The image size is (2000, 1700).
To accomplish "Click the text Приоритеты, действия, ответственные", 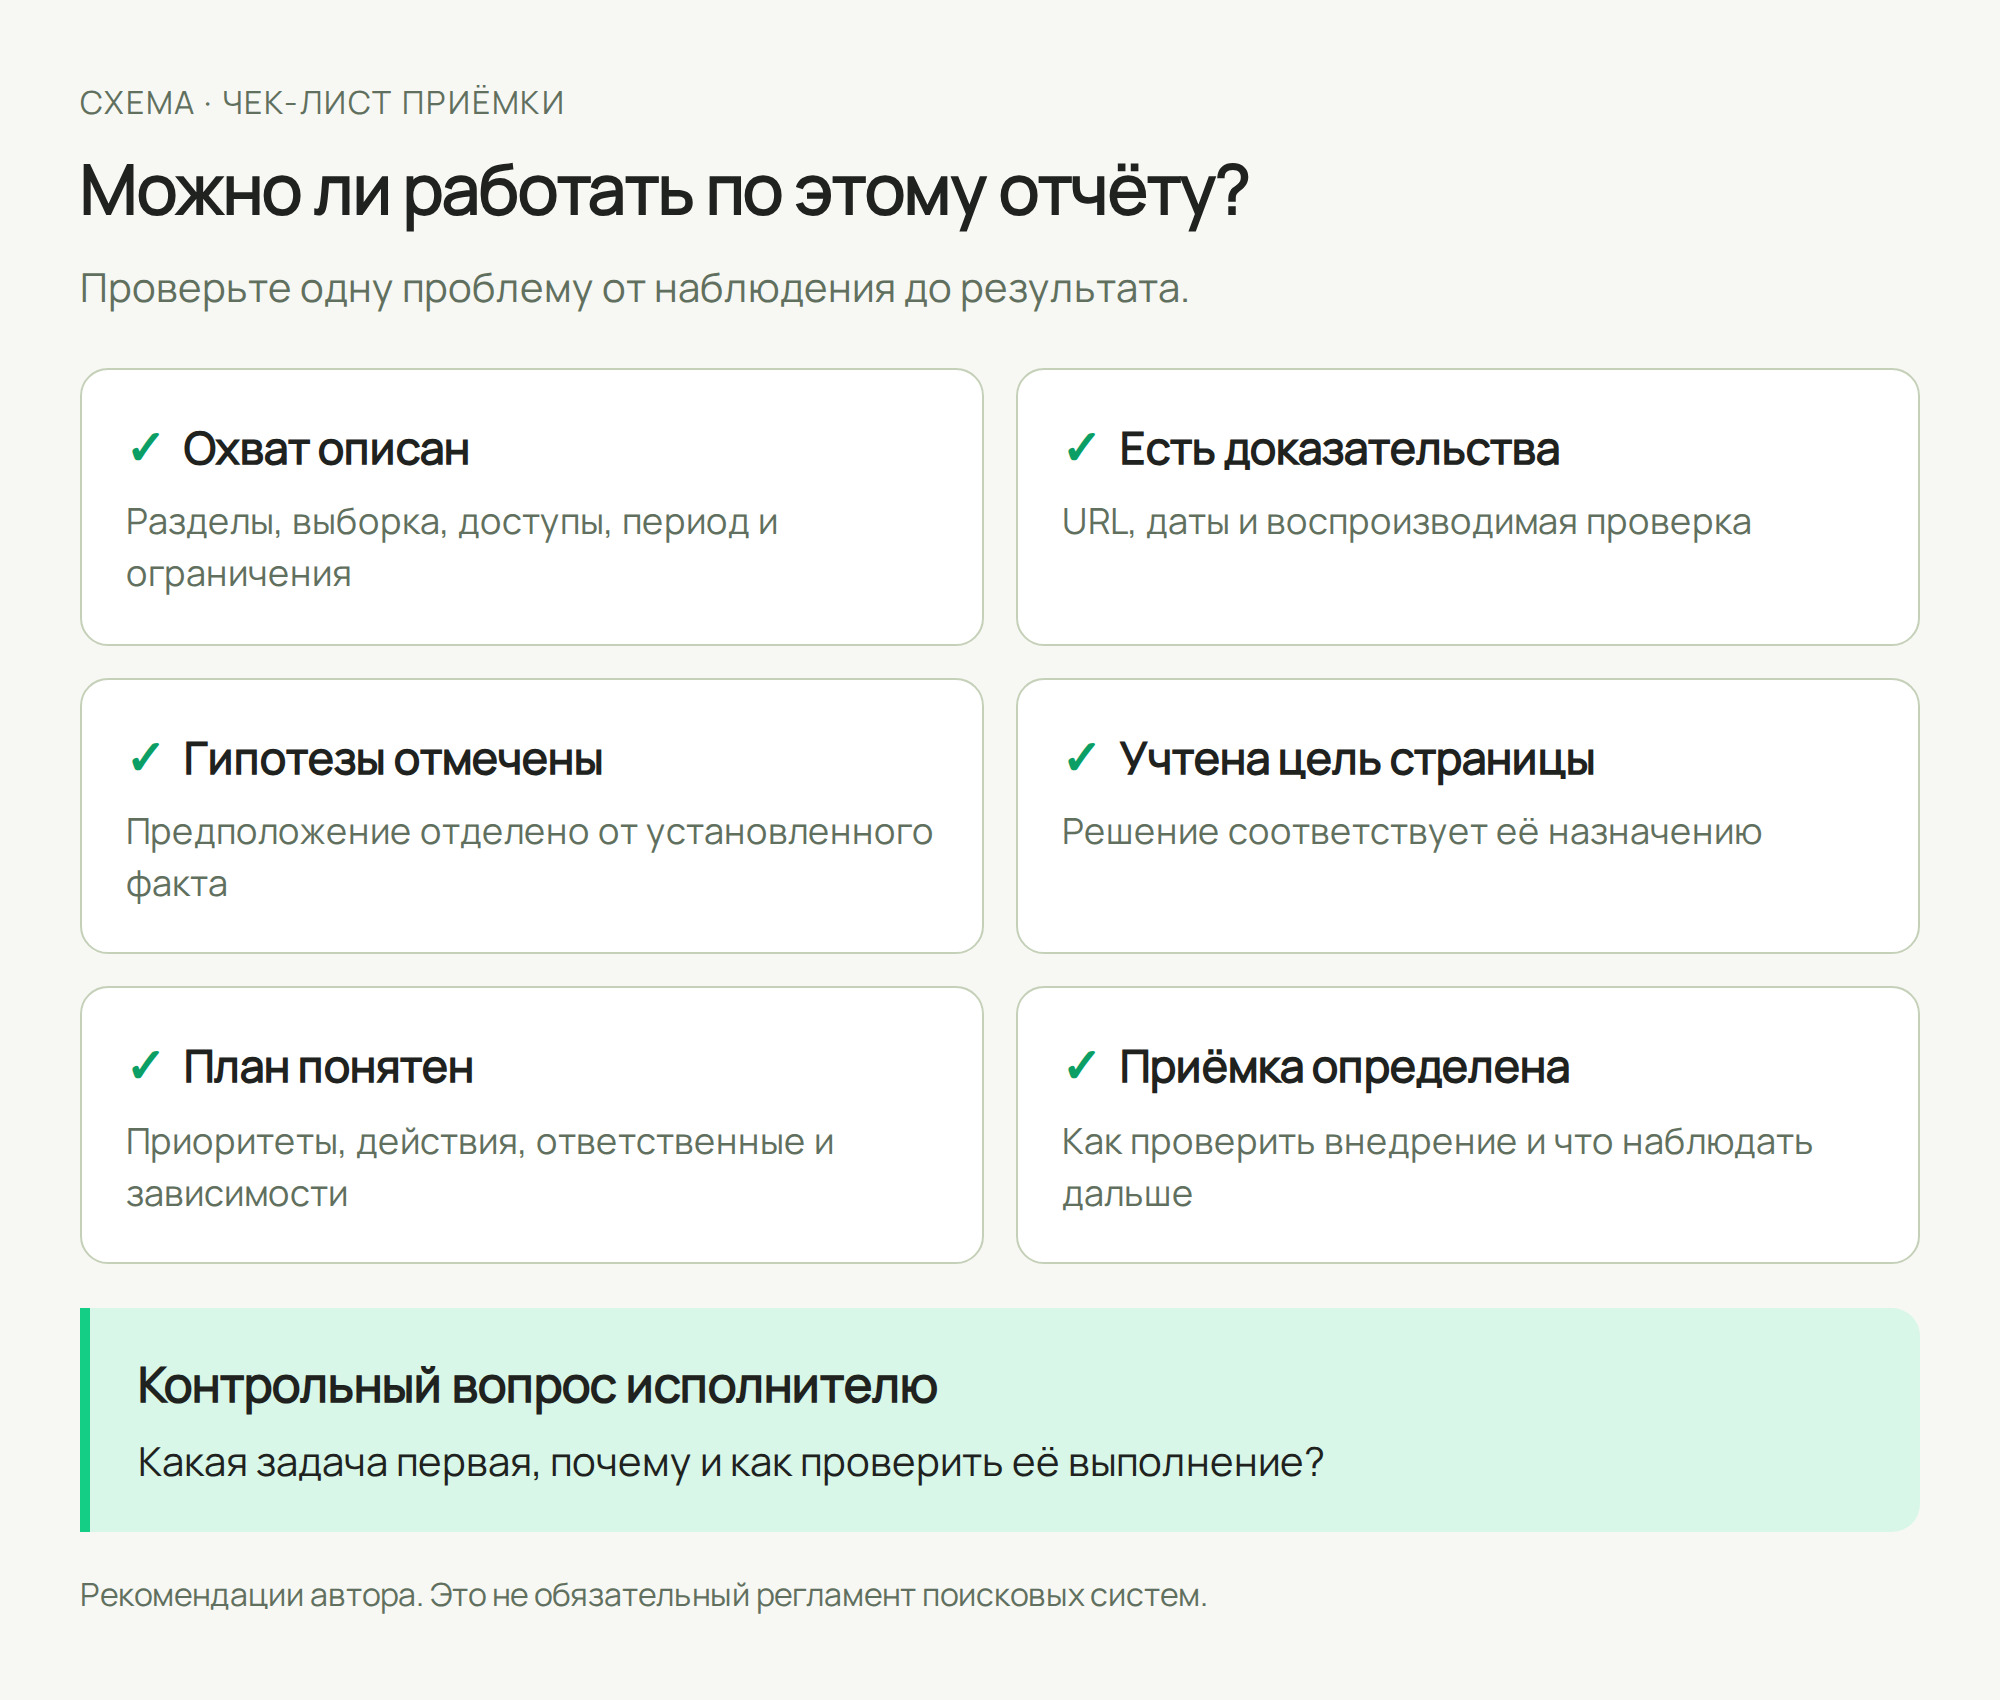I will click(465, 1143).
